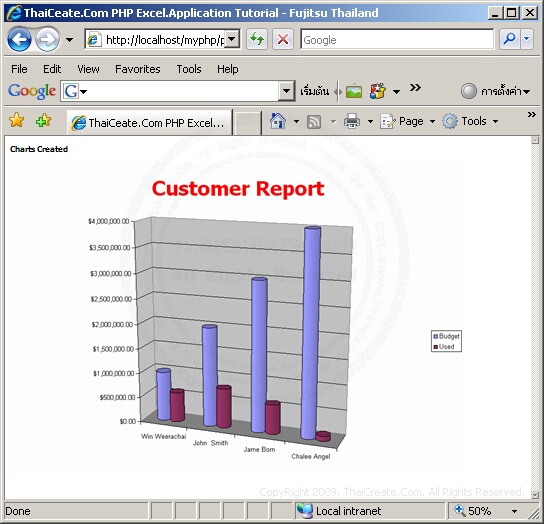Expand Google toolbar search history dropdown
This screenshot has width=544, height=524.
pos(286,91)
